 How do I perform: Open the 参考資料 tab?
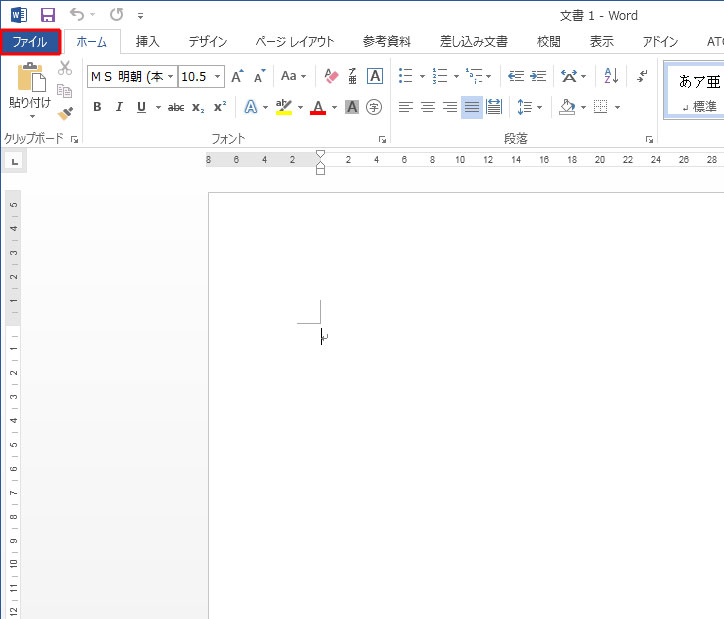click(x=386, y=42)
